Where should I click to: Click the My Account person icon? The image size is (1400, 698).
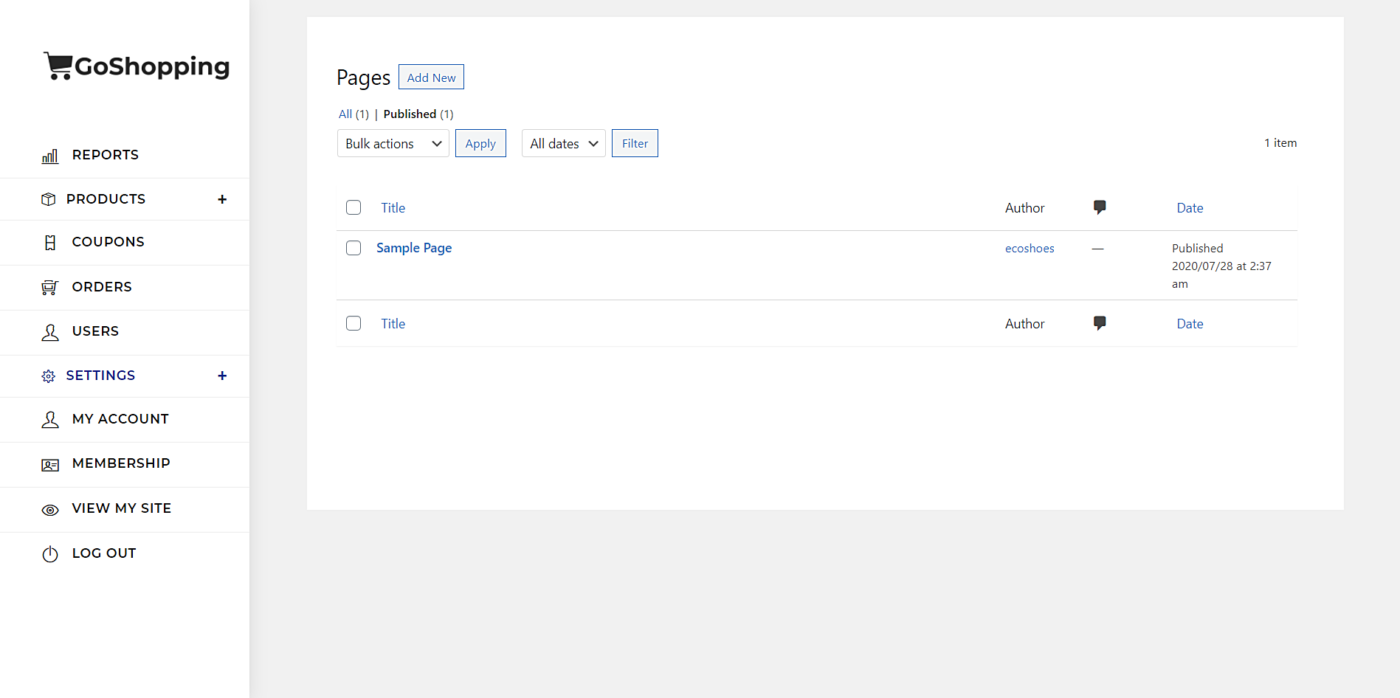point(50,420)
